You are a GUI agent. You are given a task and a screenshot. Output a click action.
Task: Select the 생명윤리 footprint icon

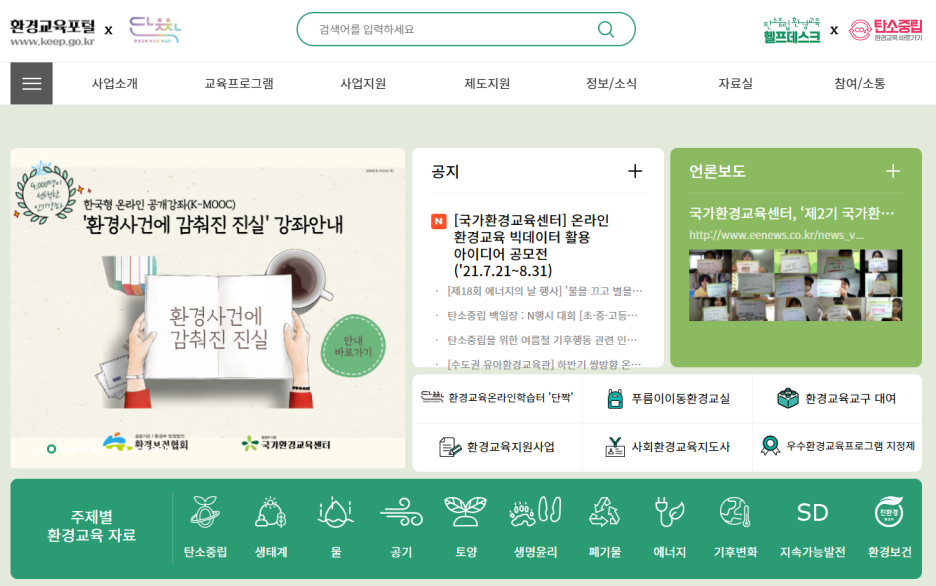coord(535,512)
